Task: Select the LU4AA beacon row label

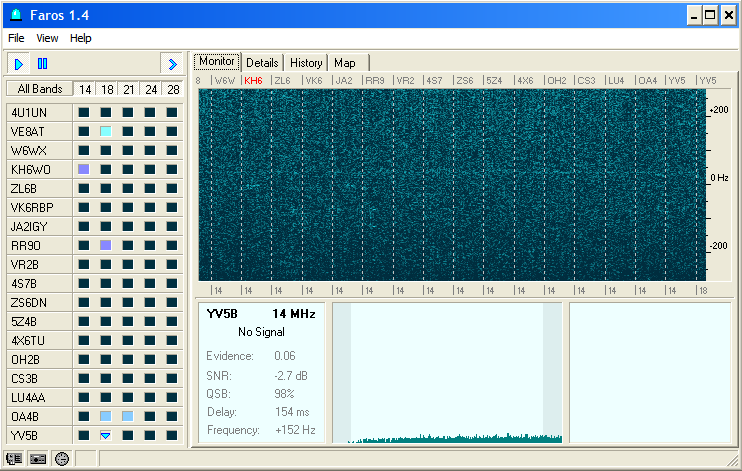Action: point(40,398)
